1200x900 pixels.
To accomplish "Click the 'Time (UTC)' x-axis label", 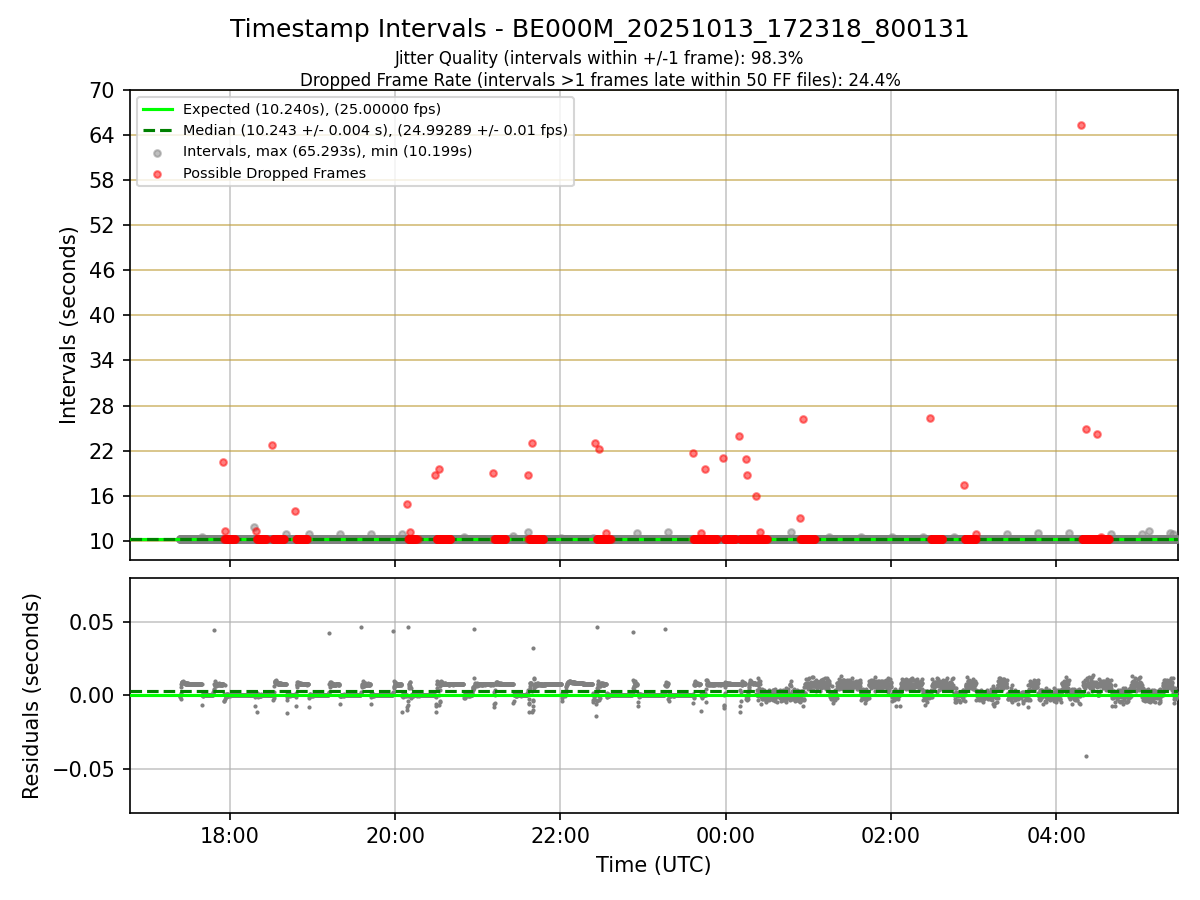I will tap(653, 865).
